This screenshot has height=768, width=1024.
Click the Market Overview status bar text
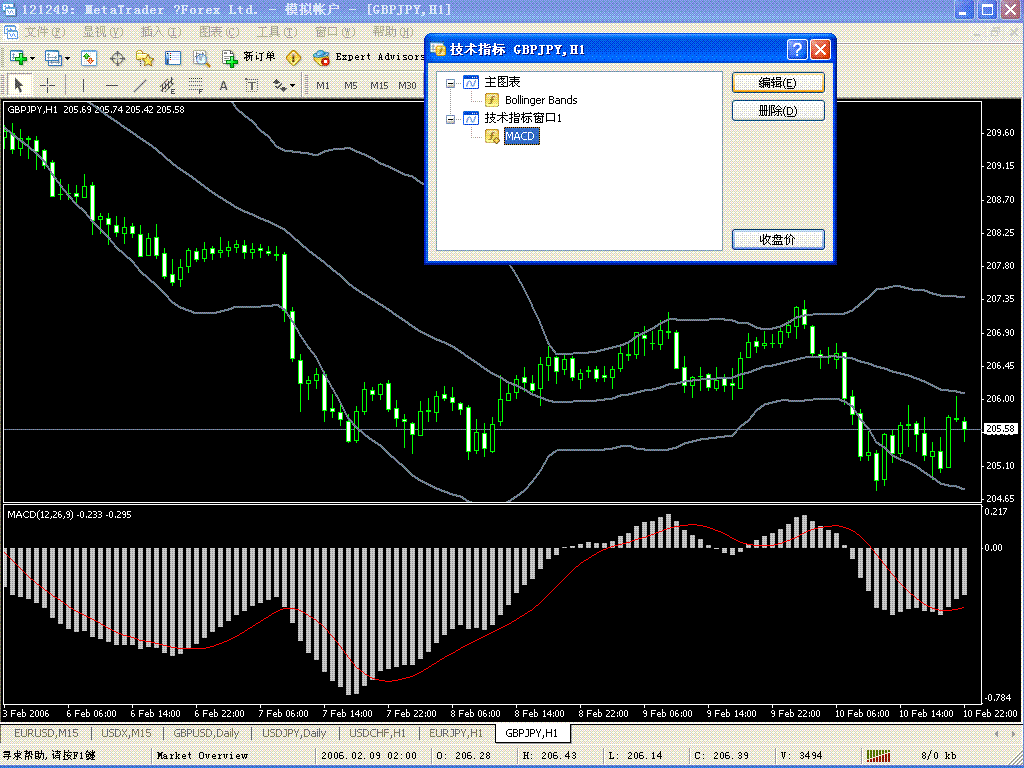[202, 756]
